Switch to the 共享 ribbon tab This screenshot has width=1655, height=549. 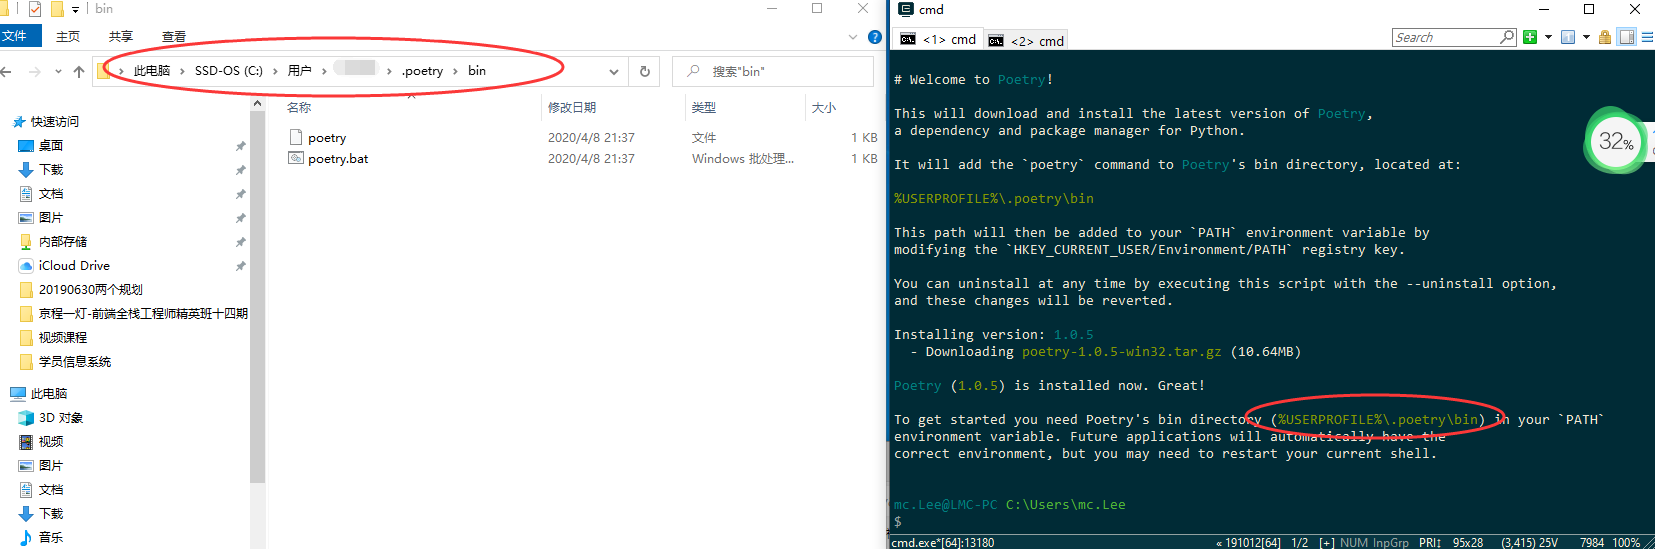pyautogui.click(x=121, y=36)
